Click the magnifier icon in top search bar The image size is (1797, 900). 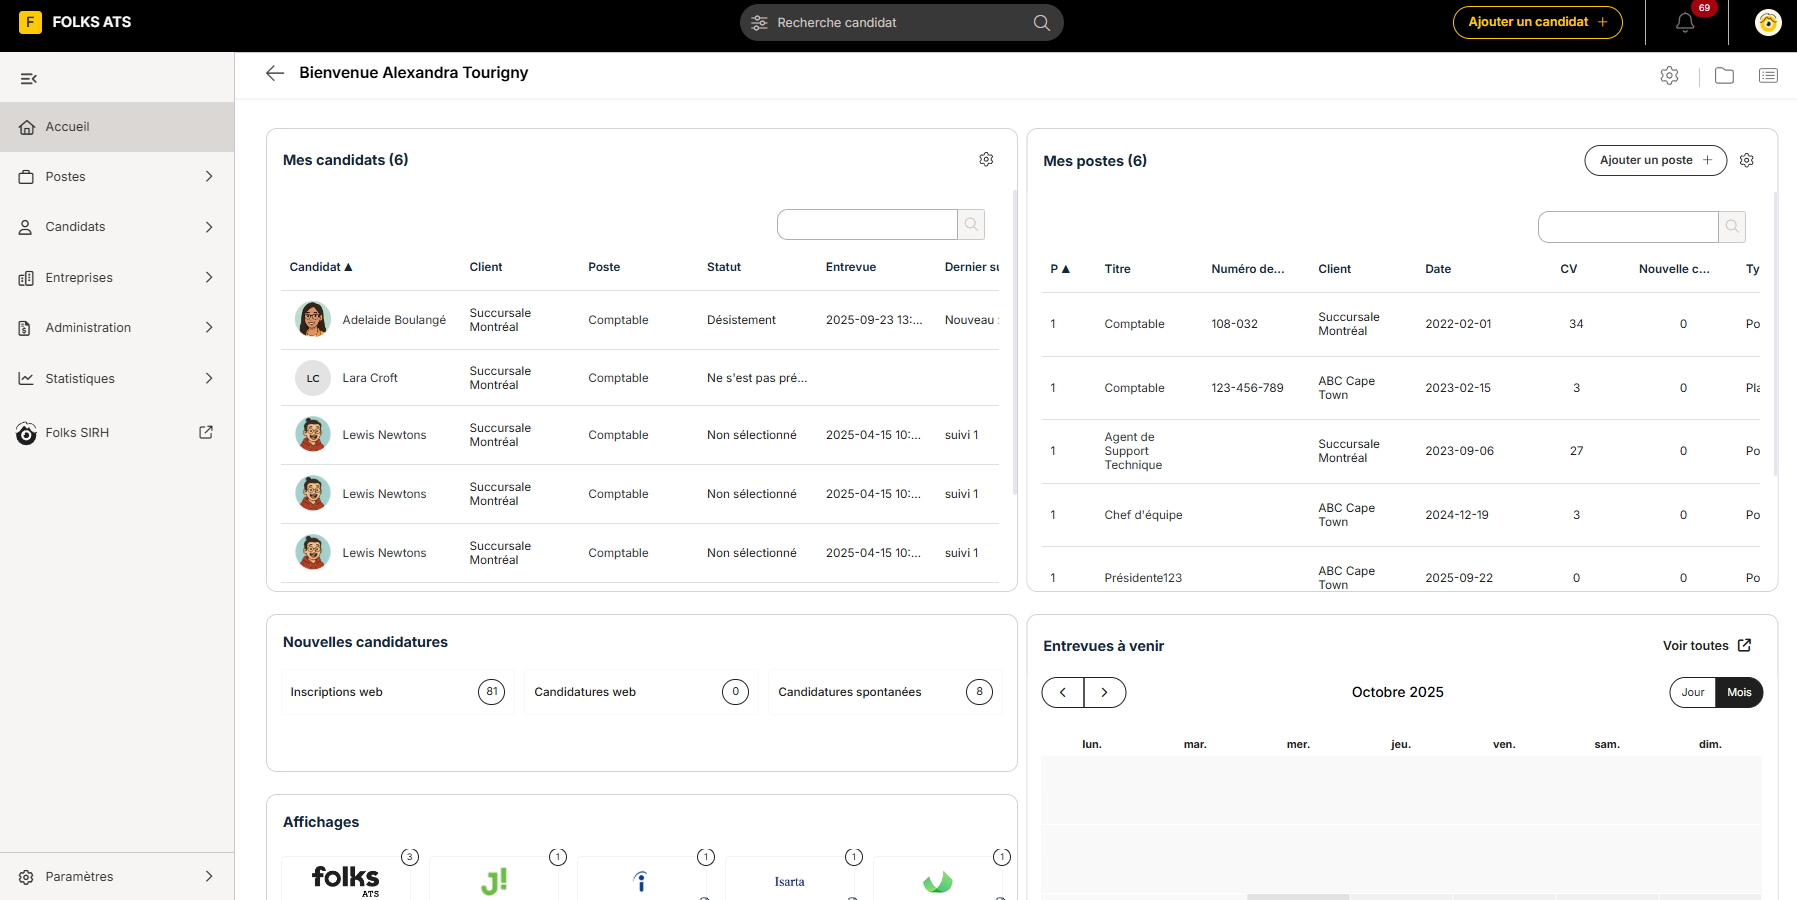pyautogui.click(x=1041, y=22)
